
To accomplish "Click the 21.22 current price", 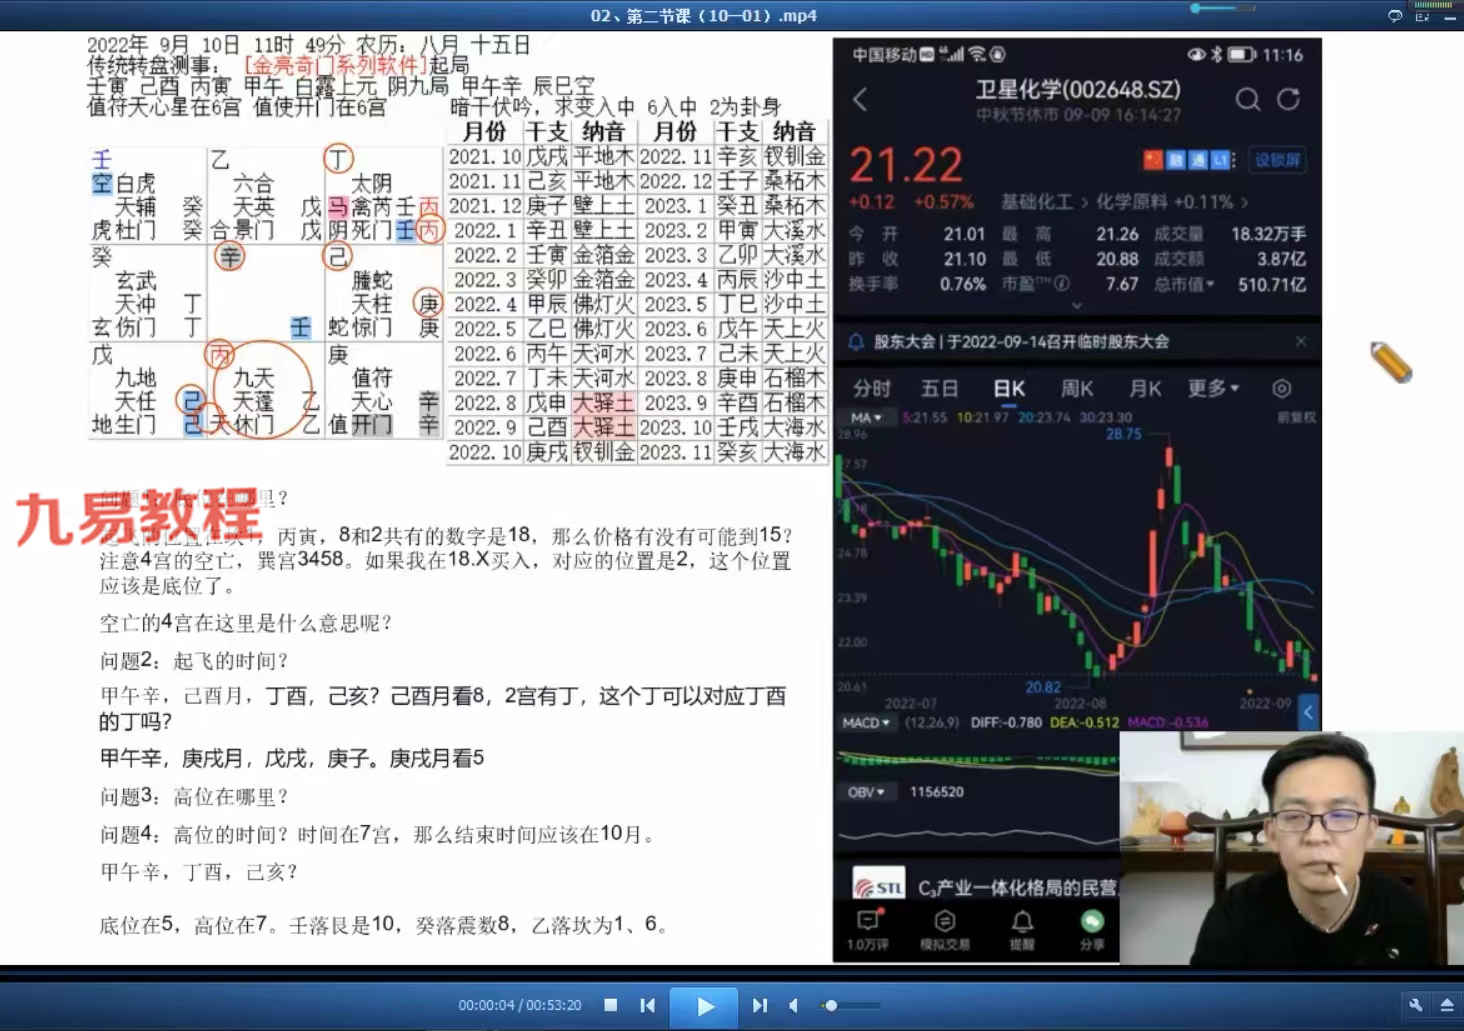I will click(x=906, y=165).
